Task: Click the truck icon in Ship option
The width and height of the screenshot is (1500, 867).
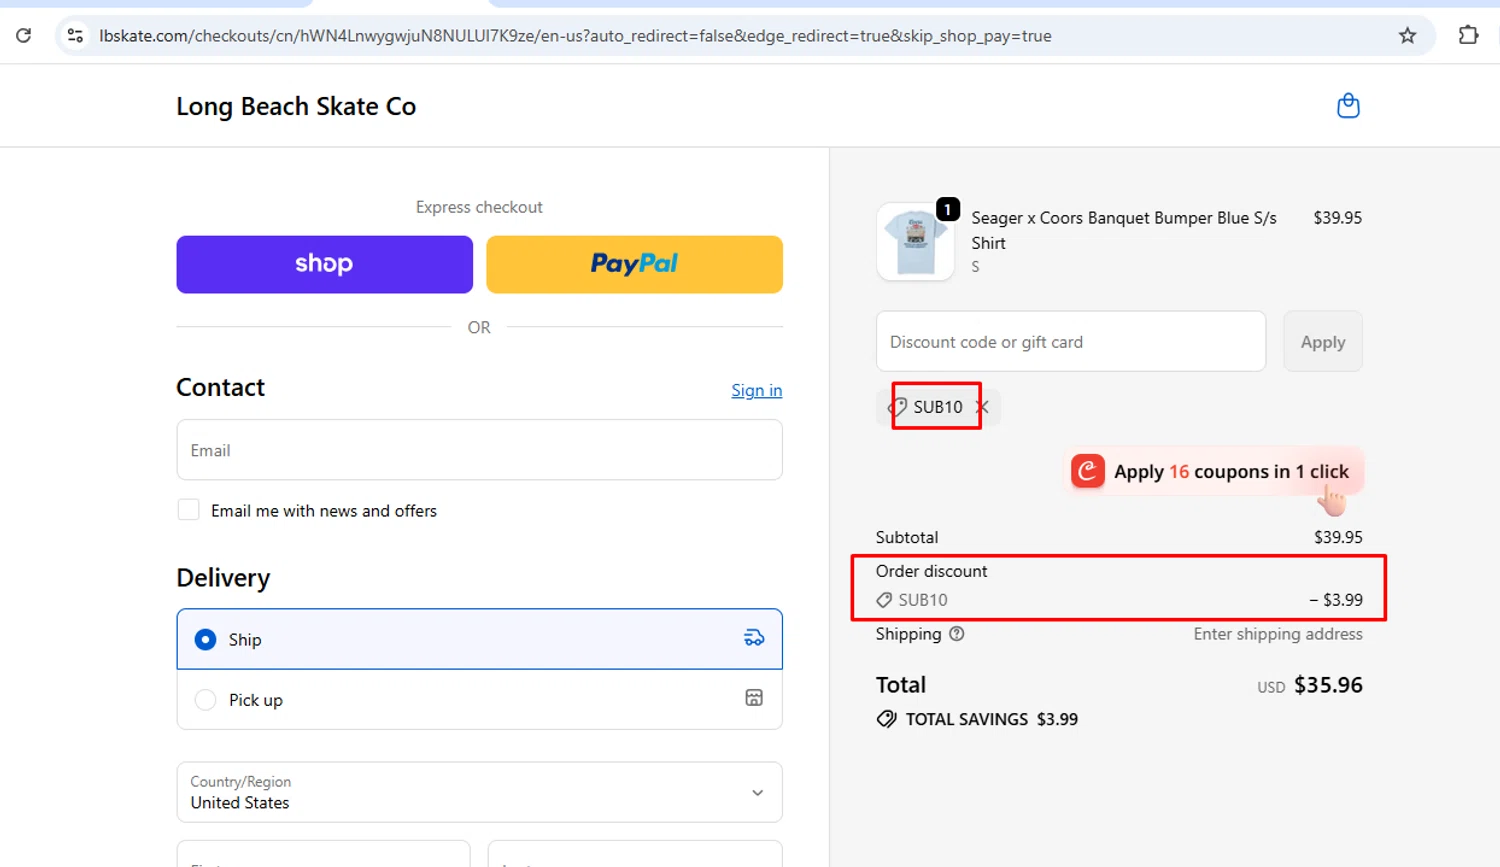Action: coord(754,638)
